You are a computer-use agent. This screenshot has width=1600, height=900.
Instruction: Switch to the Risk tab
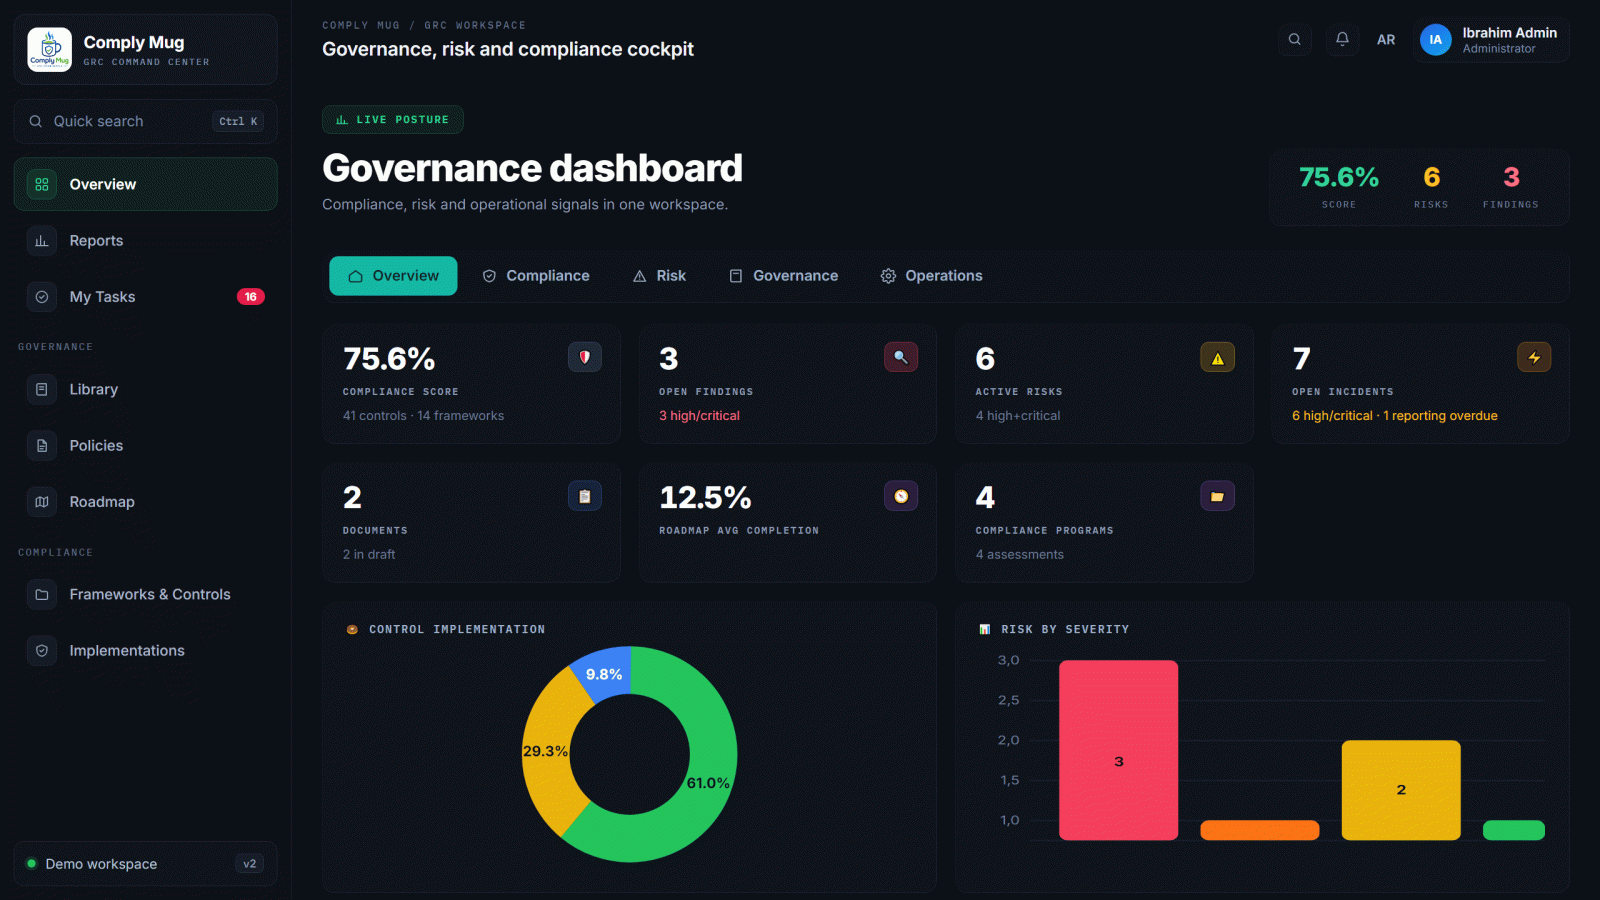click(x=660, y=276)
